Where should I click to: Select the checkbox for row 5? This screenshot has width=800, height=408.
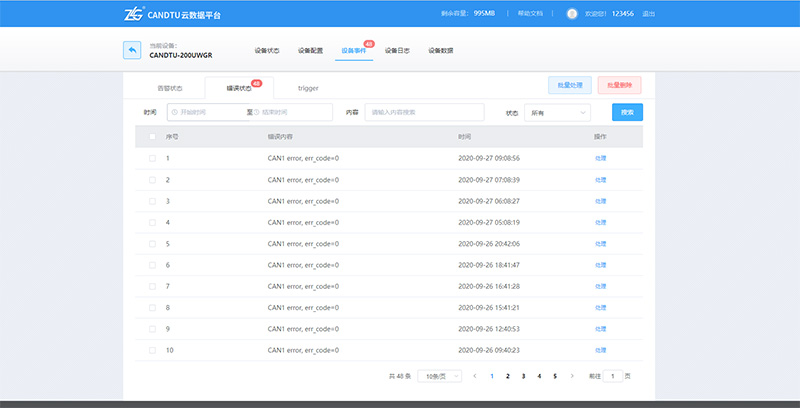[152, 244]
